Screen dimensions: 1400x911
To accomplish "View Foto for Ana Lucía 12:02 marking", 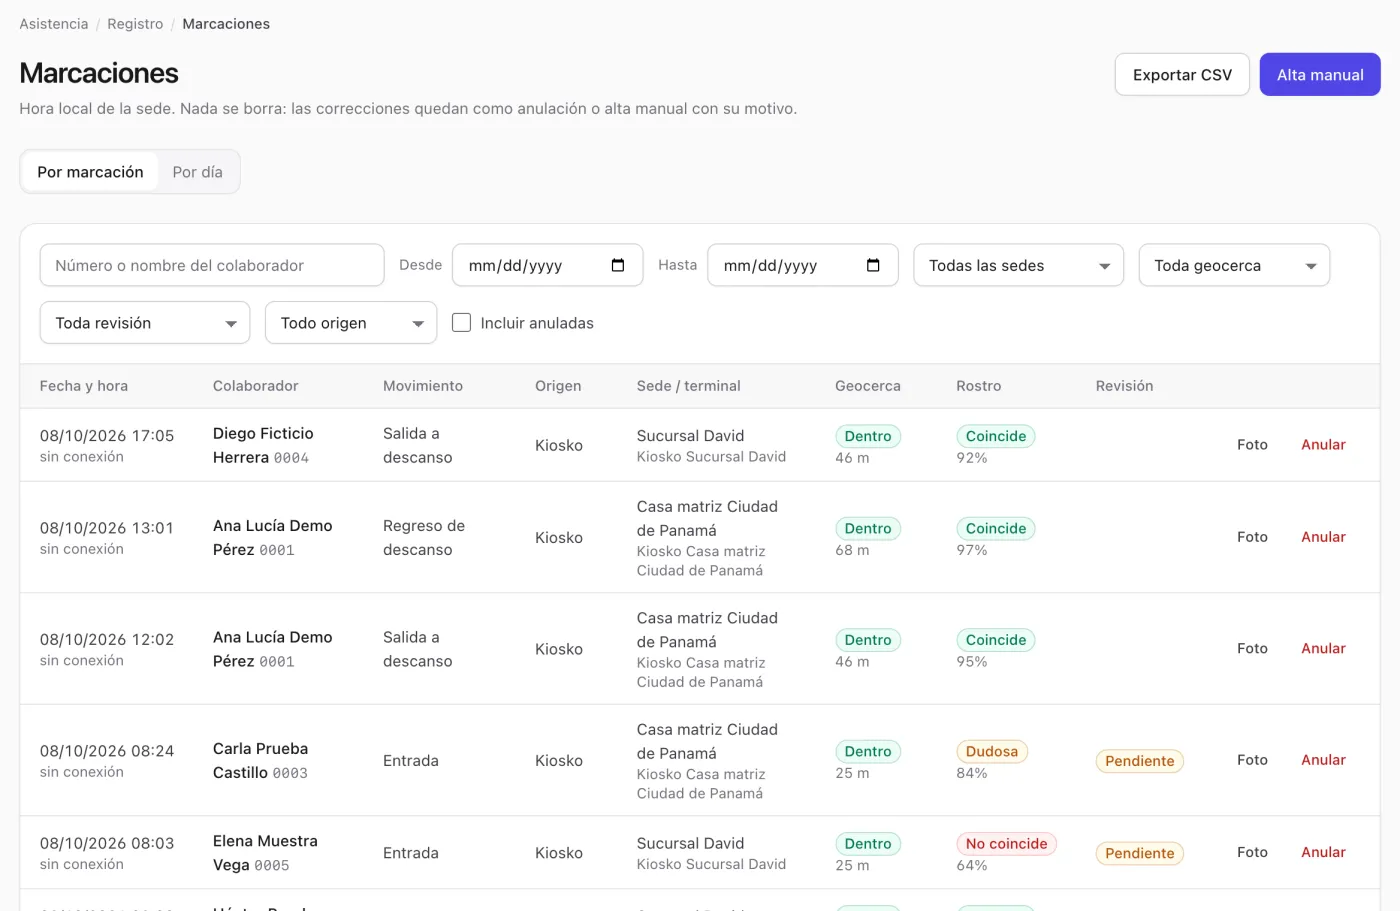I will click(1252, 649).
